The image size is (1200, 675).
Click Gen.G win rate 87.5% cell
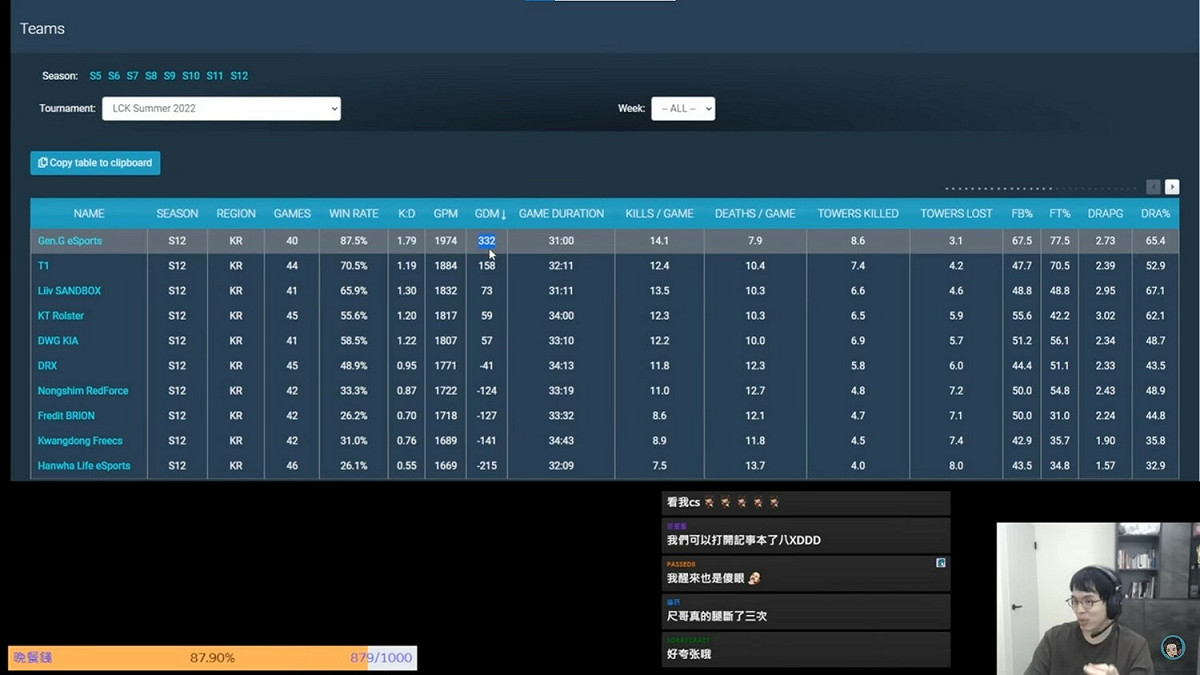(x=354, y=241)
